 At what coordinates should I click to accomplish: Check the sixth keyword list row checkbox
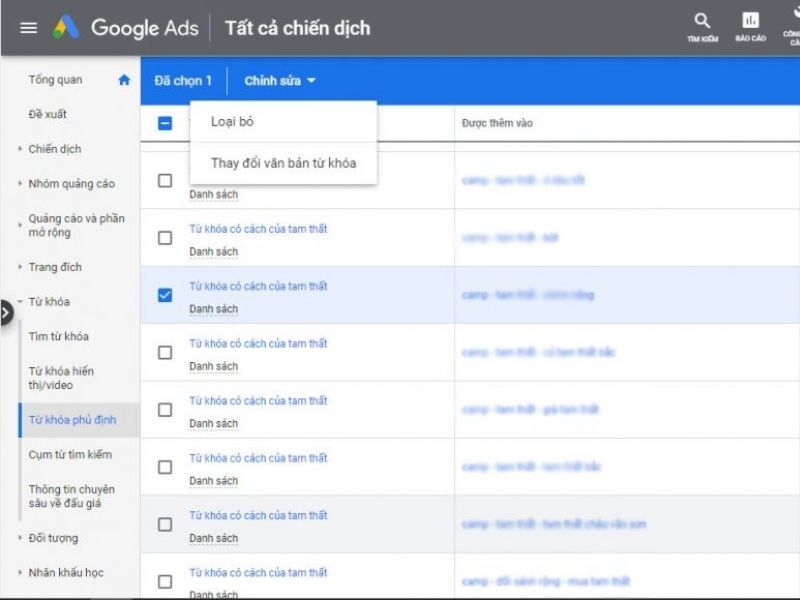click(x=165, y=467)
